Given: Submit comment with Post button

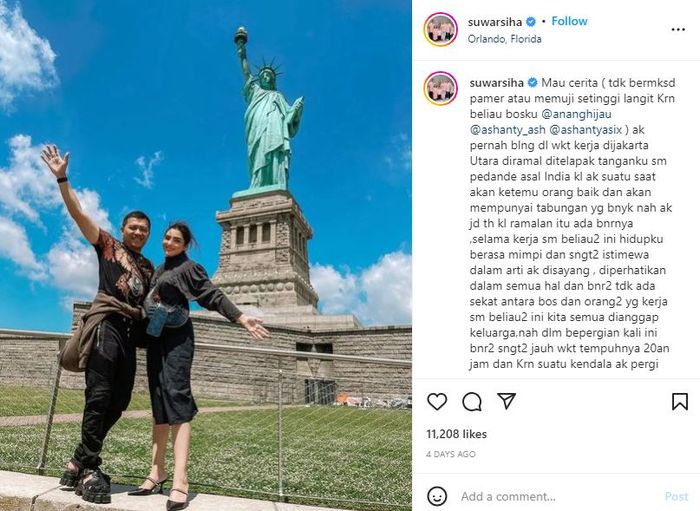Looking at the screenshot, I should (x=676, y=496).
